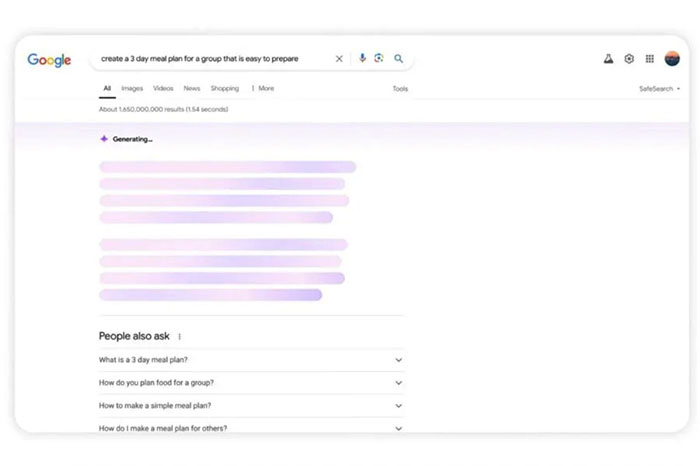Viewport: 700px width, 466px height.
Task: Switch to the Images tab
Action: click(132, 89)
